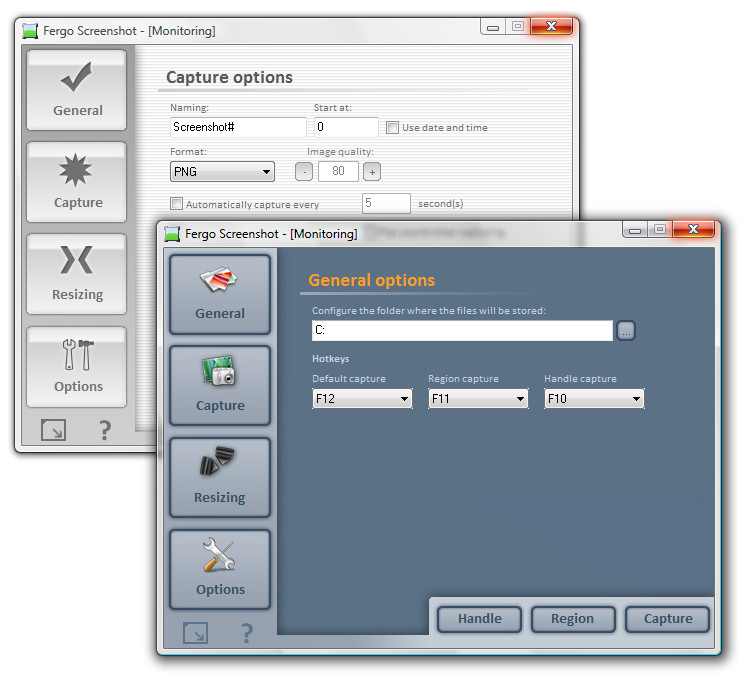Increase image quality with plus button

[372, 171]
